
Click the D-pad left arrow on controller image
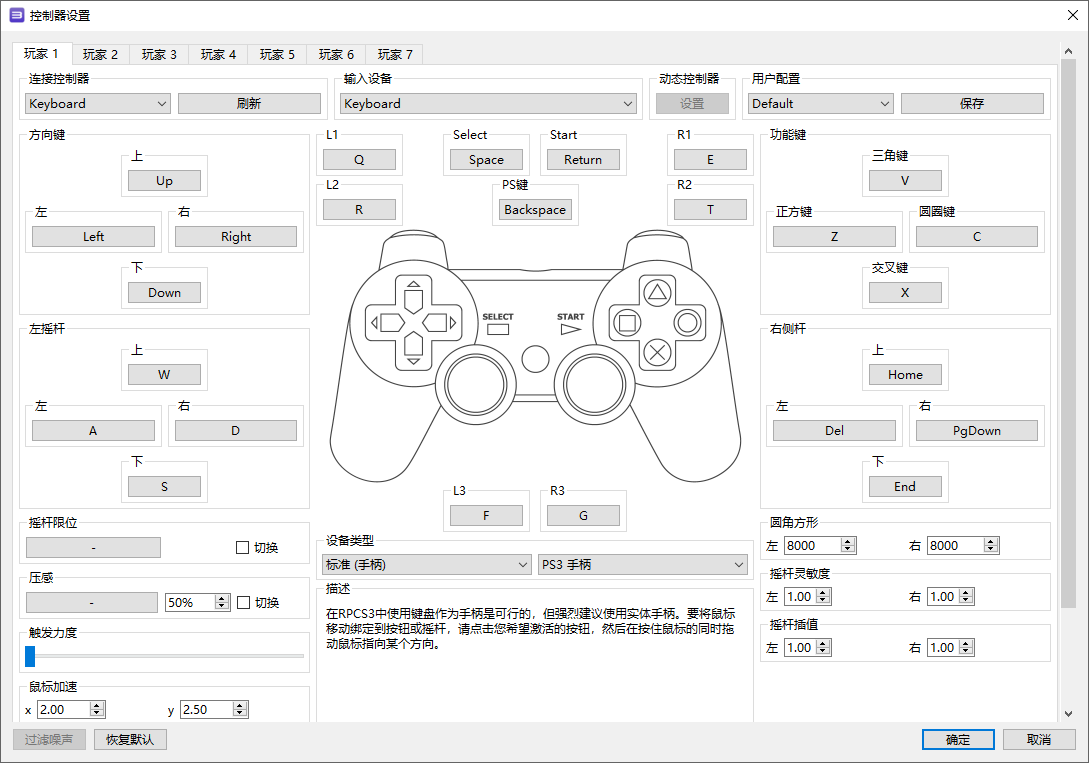coord(388,323)
